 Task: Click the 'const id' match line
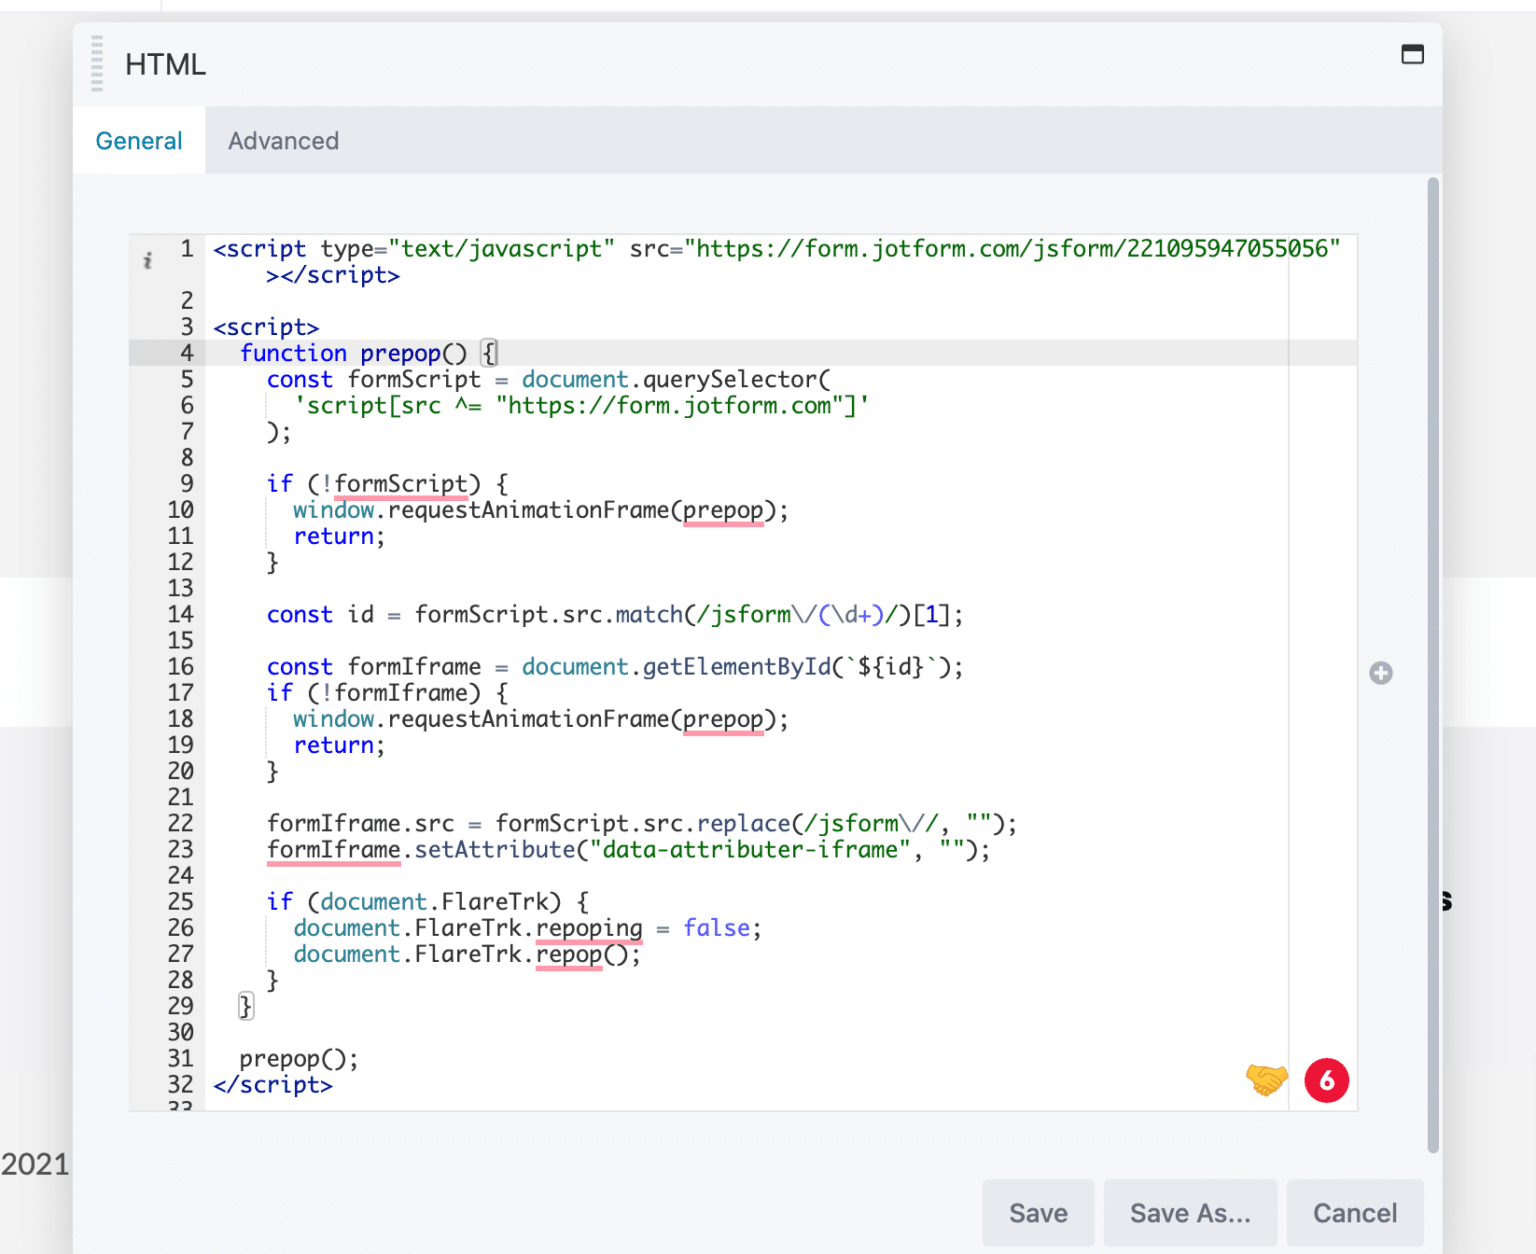(615, 615)
